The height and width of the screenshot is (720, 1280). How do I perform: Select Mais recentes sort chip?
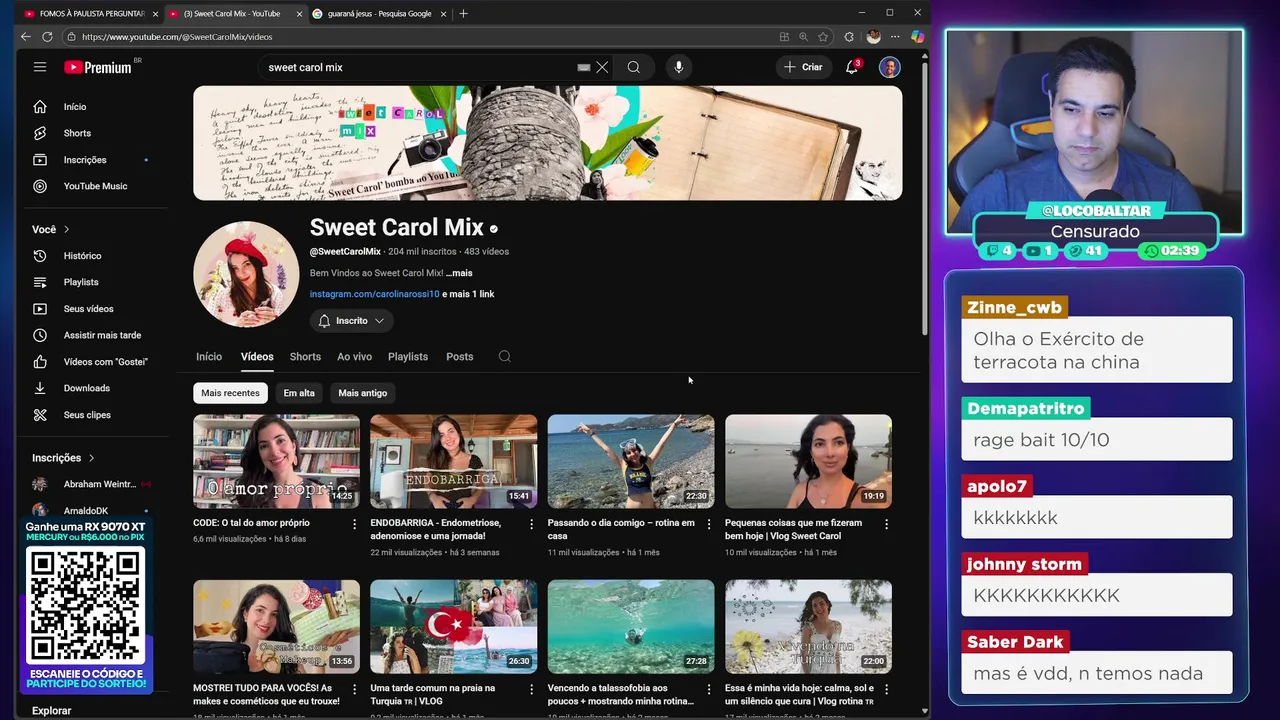point(230,393)
